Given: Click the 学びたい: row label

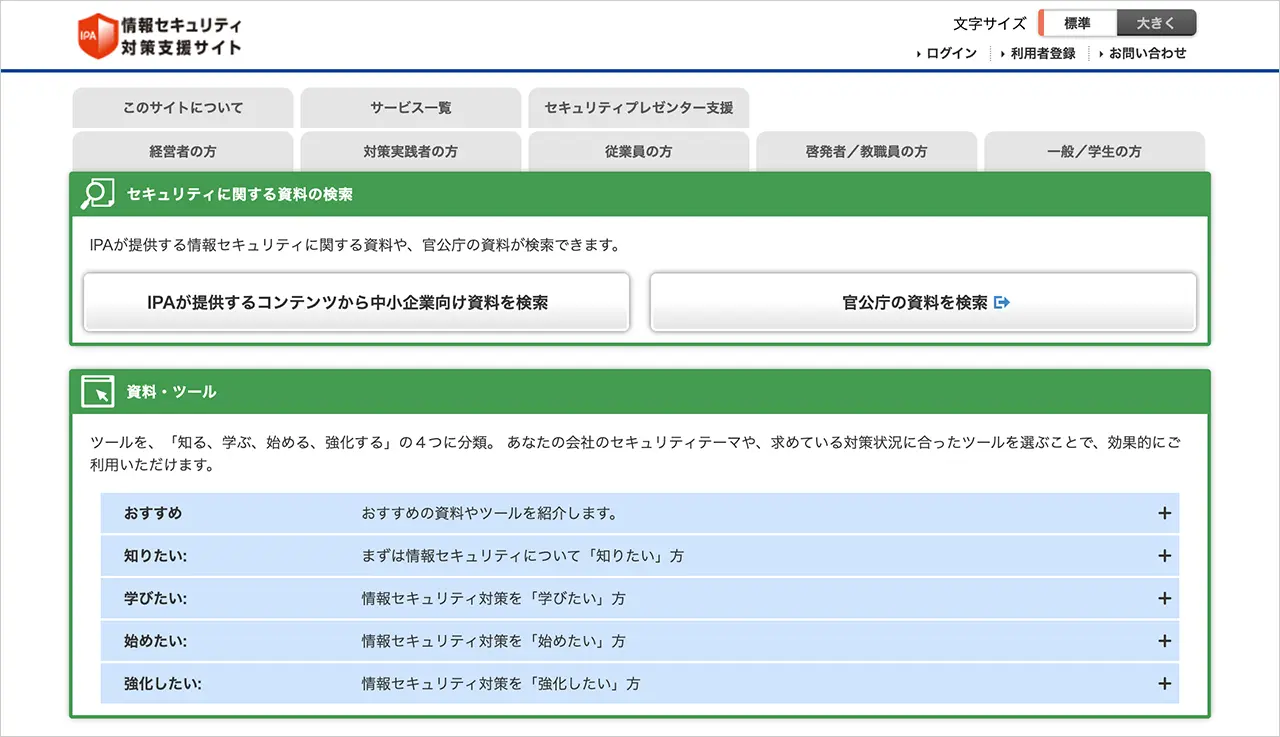Looking at the screenshot, I should click(x=156, y=598).
